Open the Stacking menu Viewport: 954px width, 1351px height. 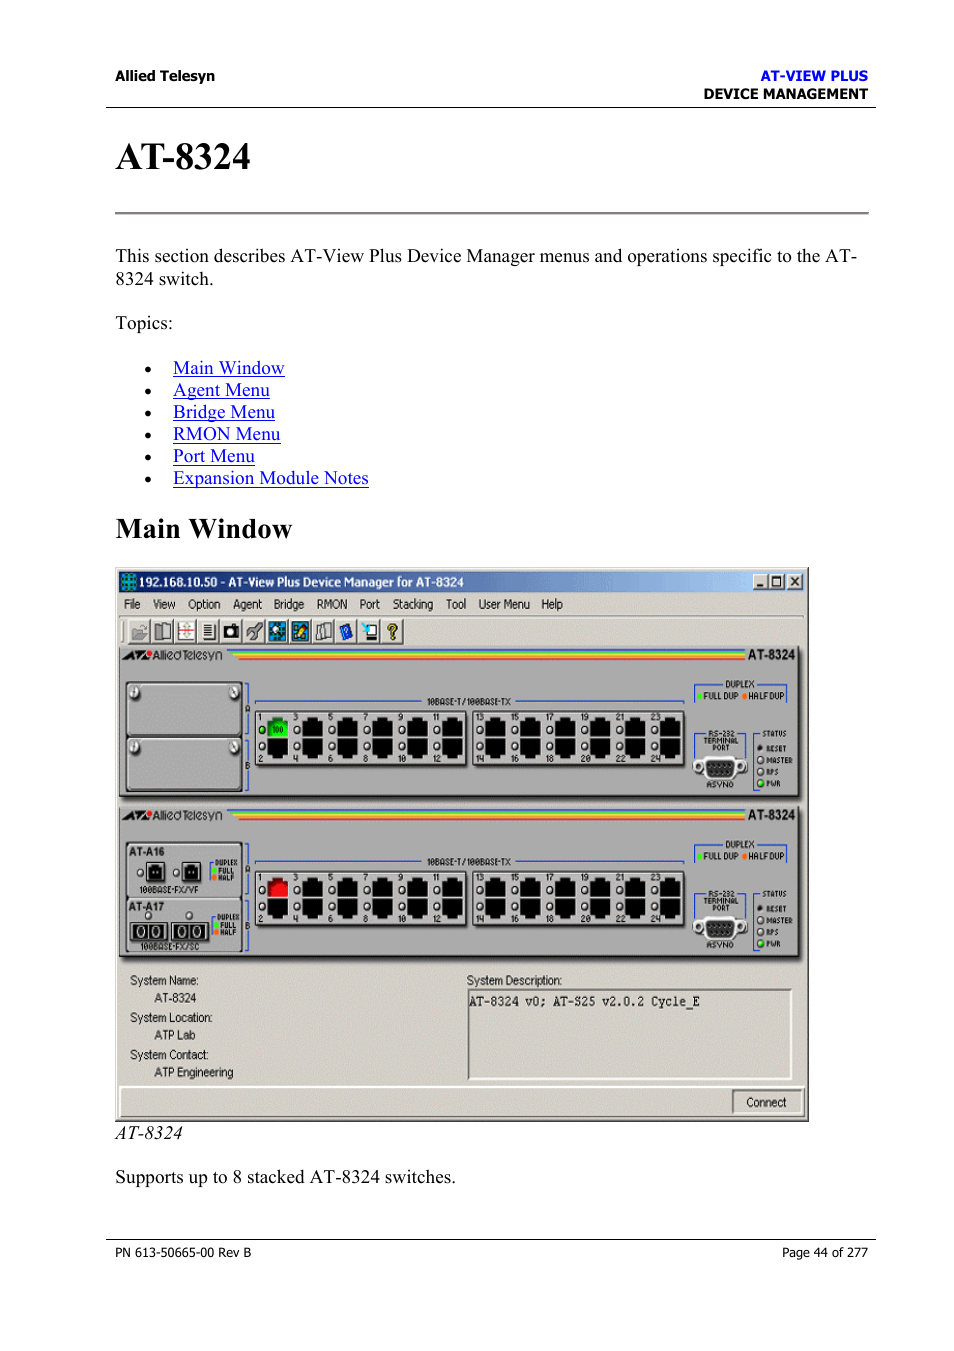413,605
